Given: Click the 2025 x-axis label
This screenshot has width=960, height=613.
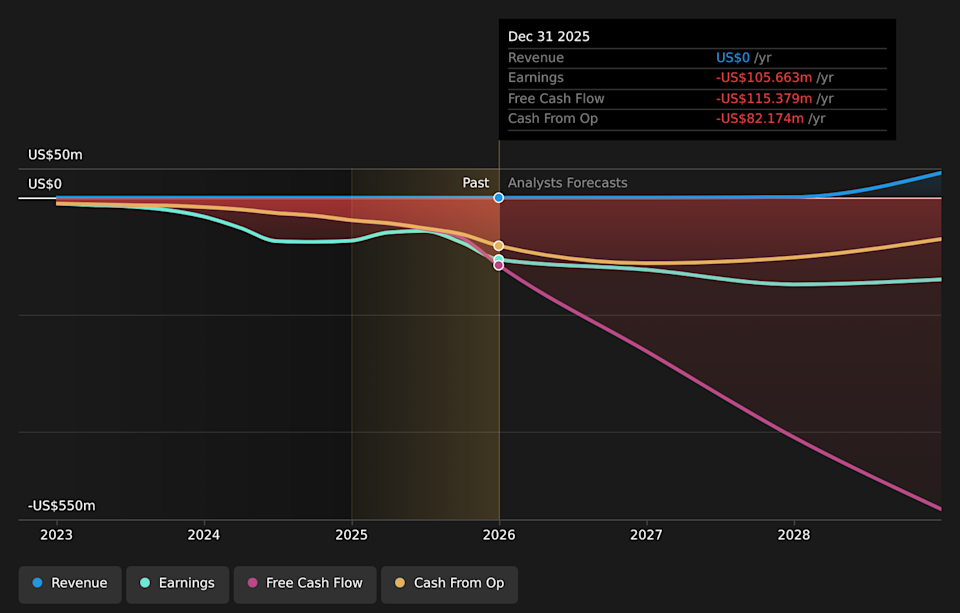Looking at the screenshot, I should (x=351, y=535).
